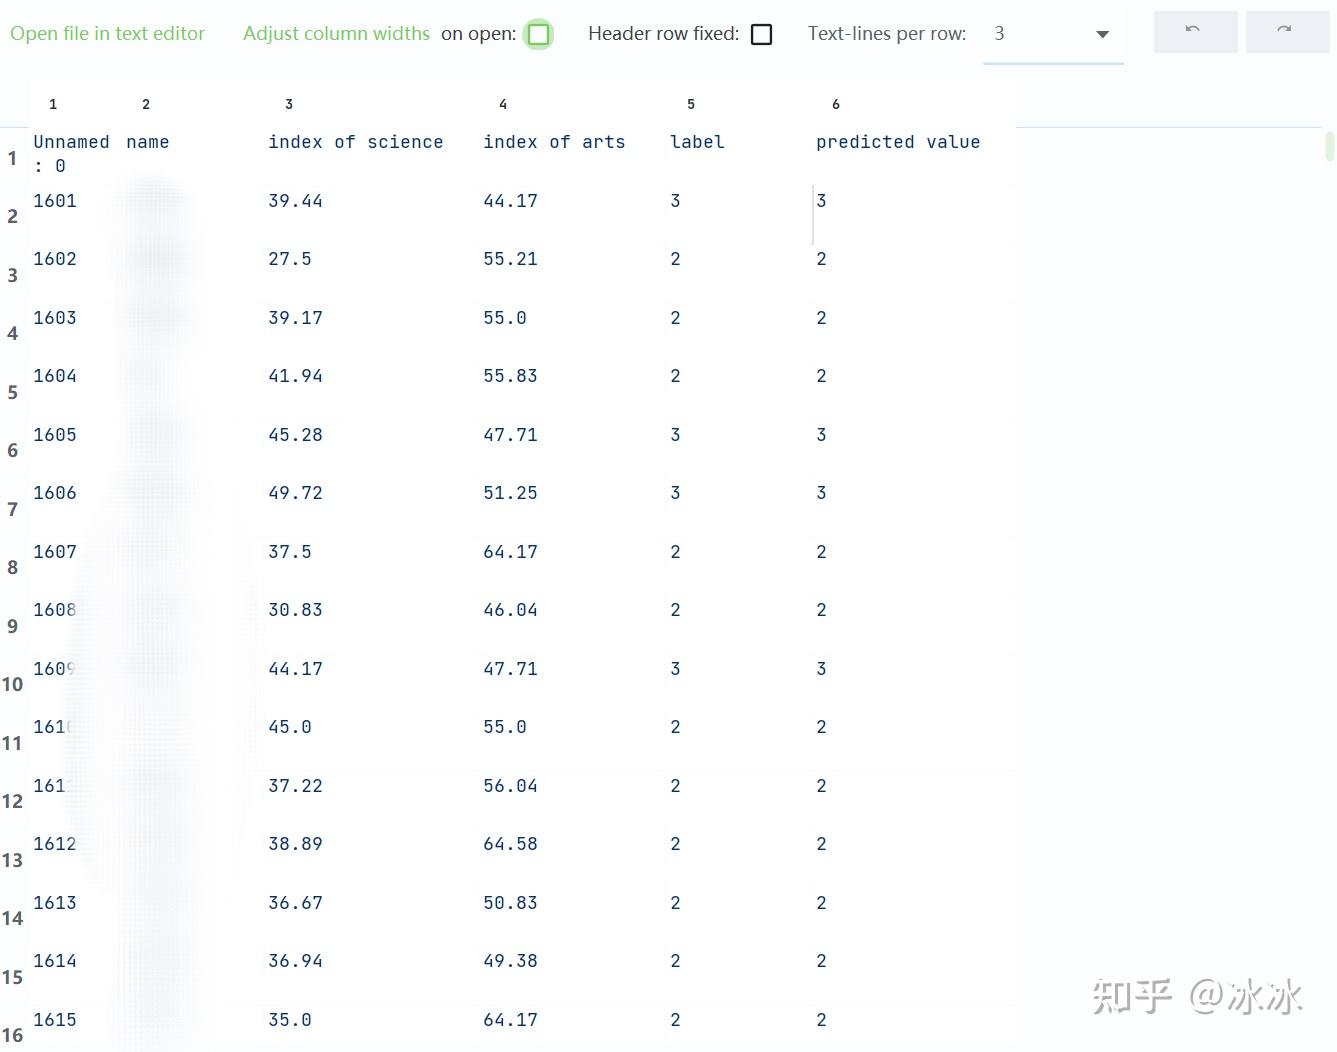Select the cell with value 49.72
The width and height of the screenshot is (1337, 1052).
coord(295,493)
